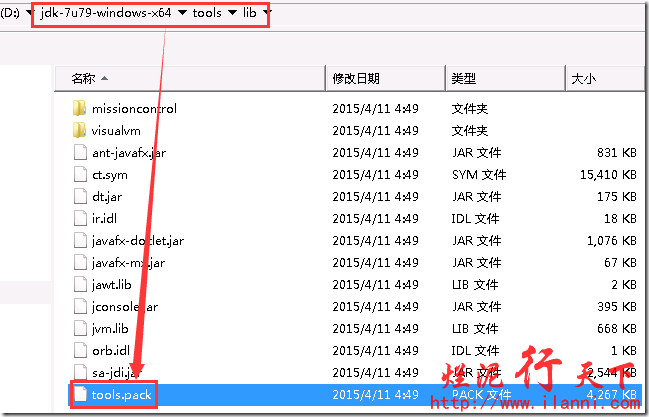Navigate to jdk-7u79-windows-x64 breadcrumb segment
Screen dimensions: 649x417
(x=107, y=14)
